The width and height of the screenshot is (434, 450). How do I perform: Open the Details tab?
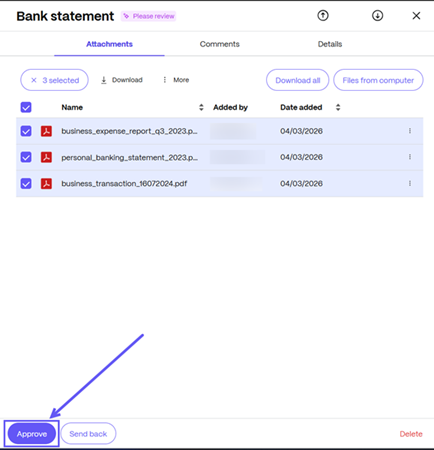pyautogui.click(x=330, y=44)
